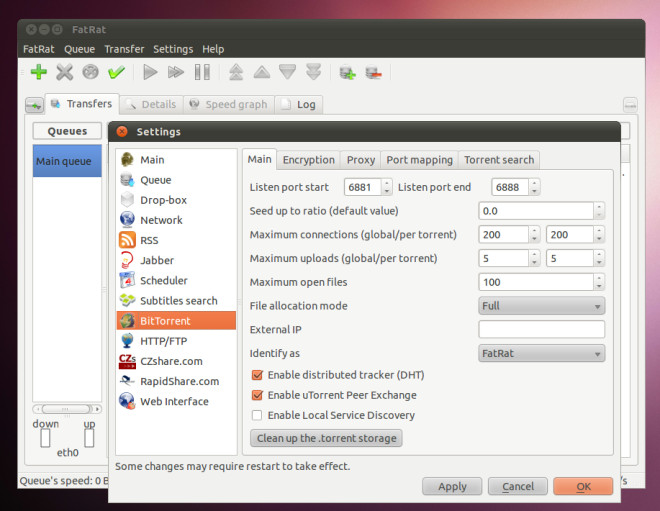This screenshot has width=660, height=511.
Task: Open the Help menu
Action: click(213, 49)
